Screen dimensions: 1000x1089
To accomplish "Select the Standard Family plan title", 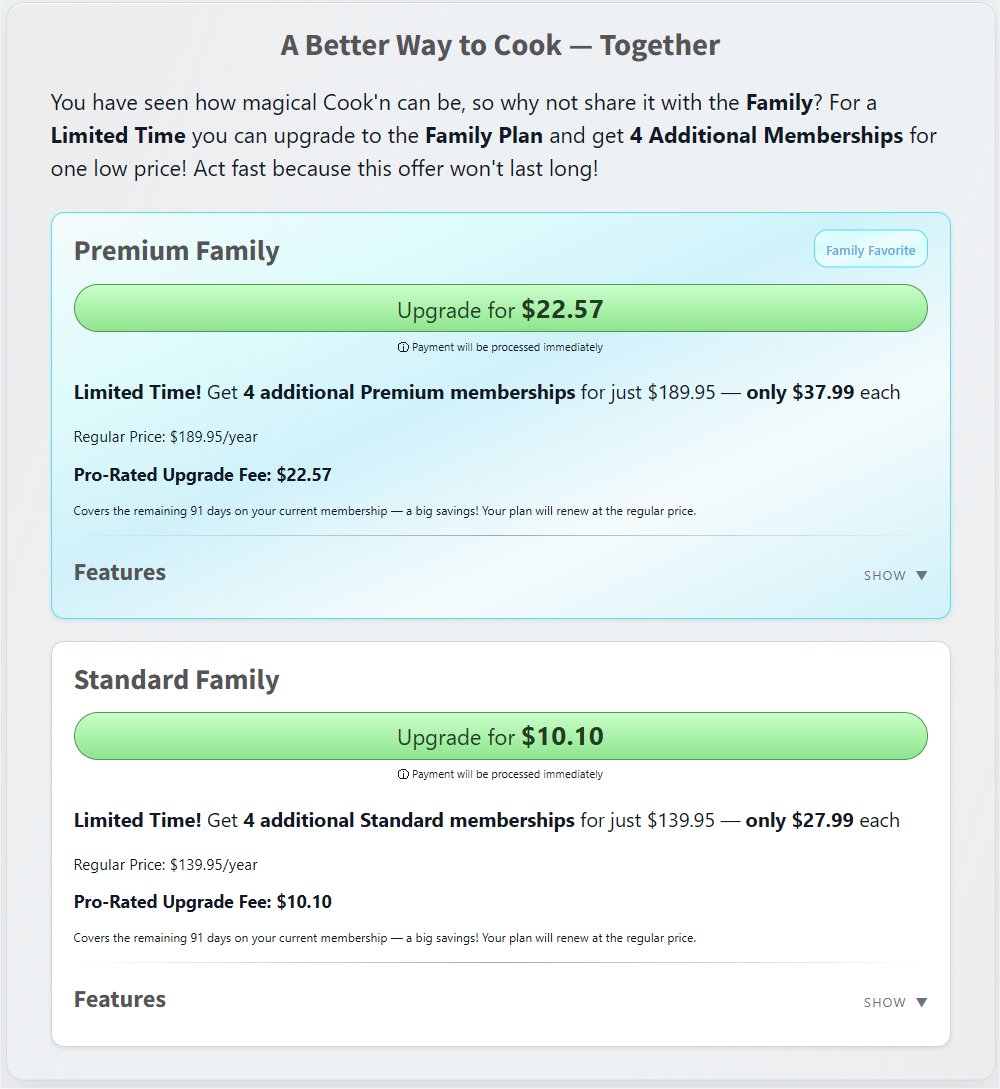I will click(x=177, y=680).
